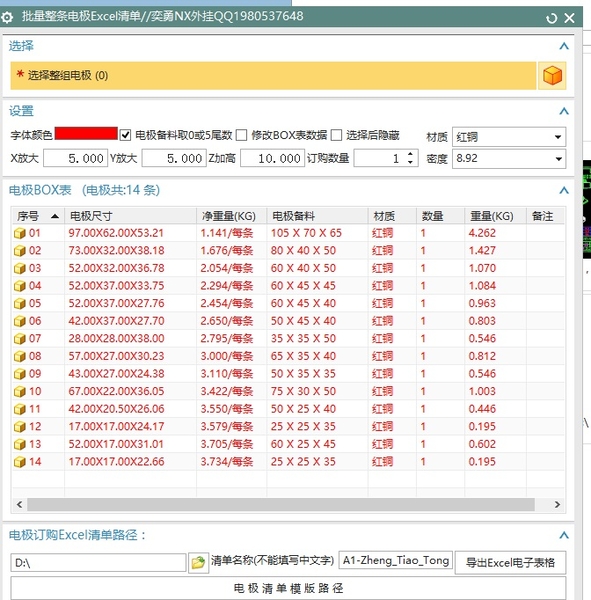The width and height of the screenshot is (591, 600).
Task: Increase 订购数量 with the up arrow
Action: 410,154
